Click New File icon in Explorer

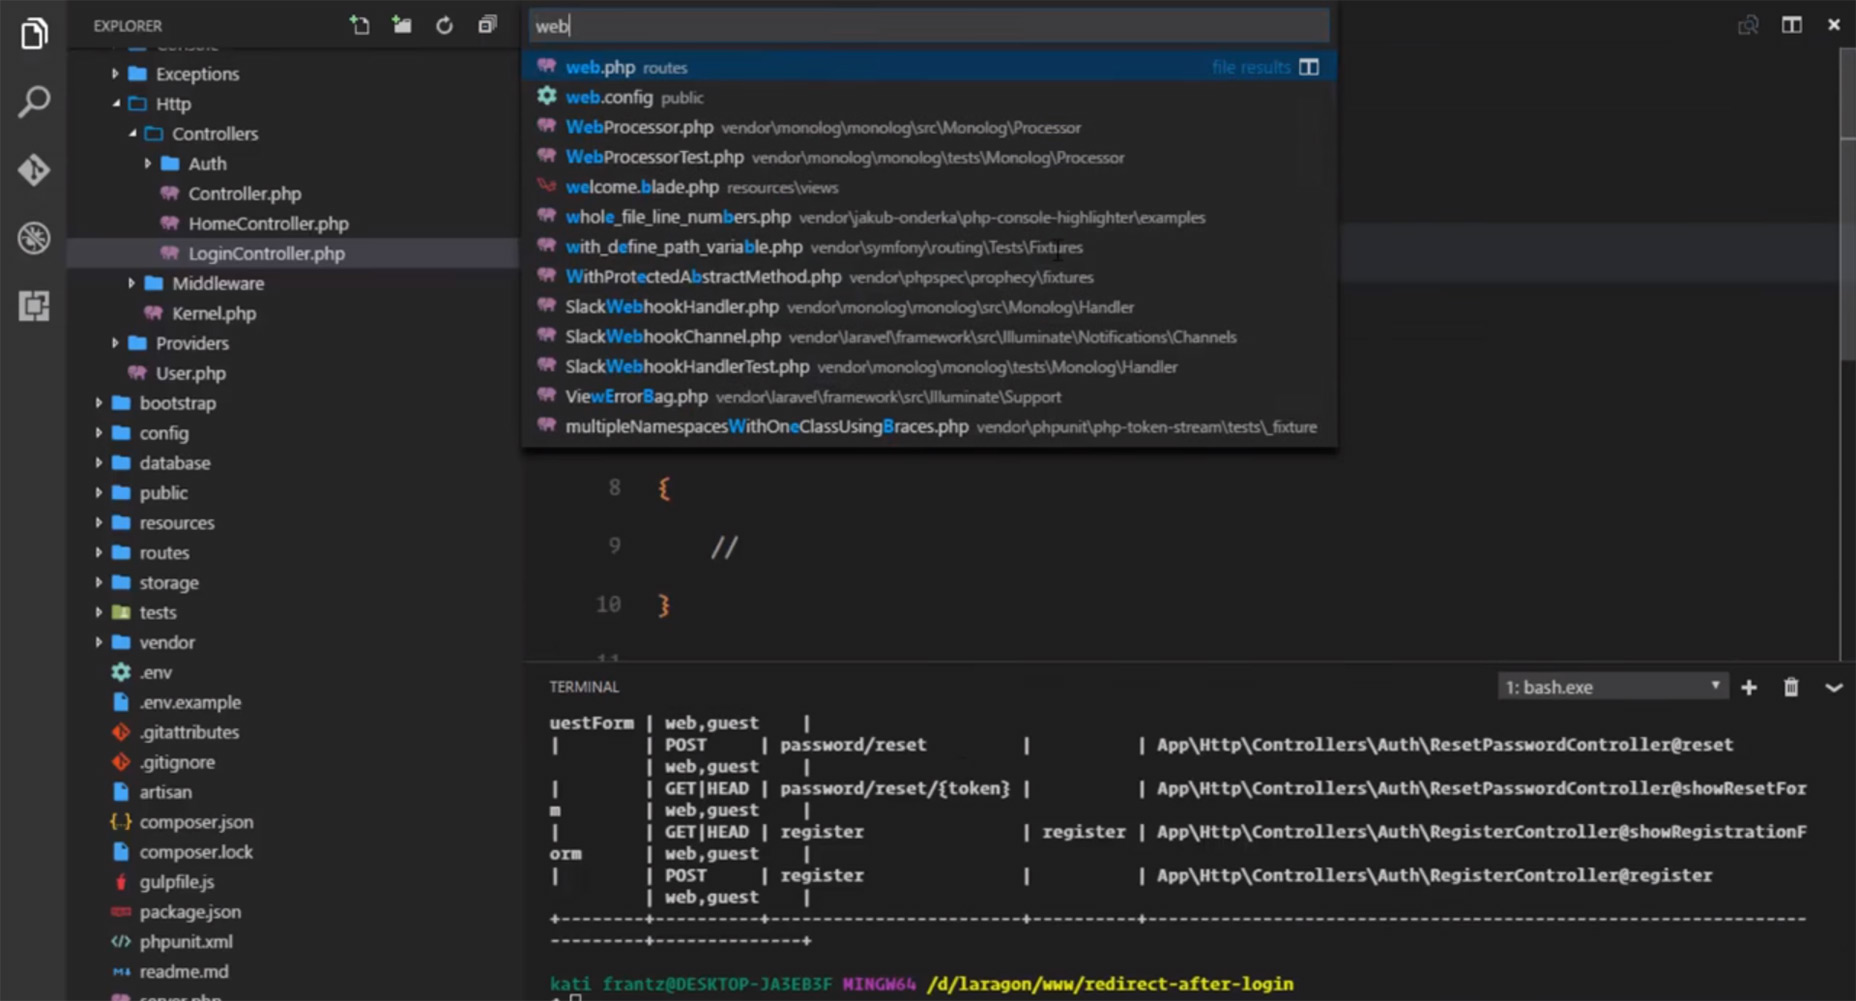point(359,26)
